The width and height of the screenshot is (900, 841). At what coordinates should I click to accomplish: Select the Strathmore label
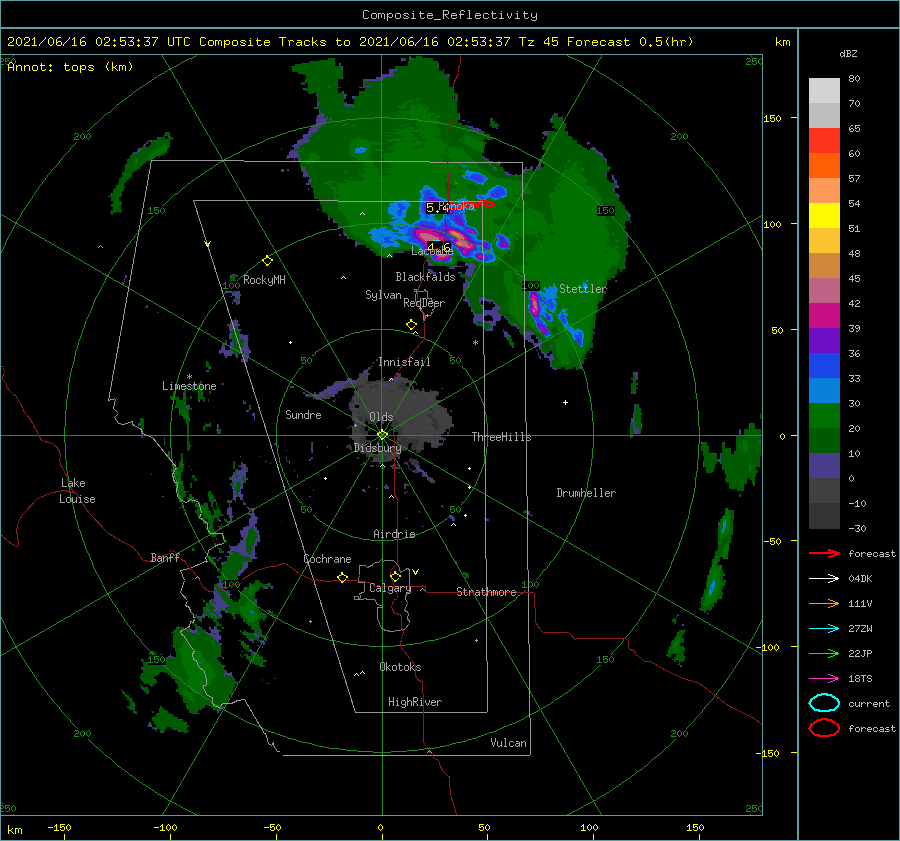click(x=486, y=592)
